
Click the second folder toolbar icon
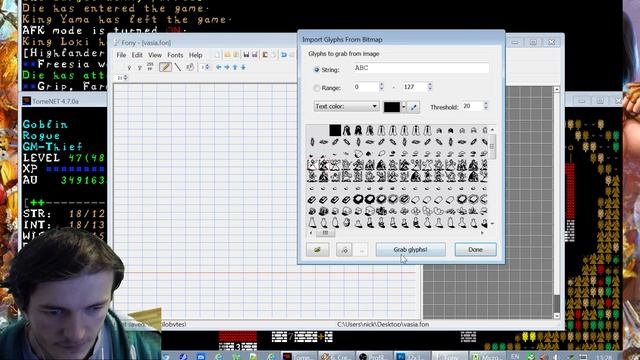[236, 55]
